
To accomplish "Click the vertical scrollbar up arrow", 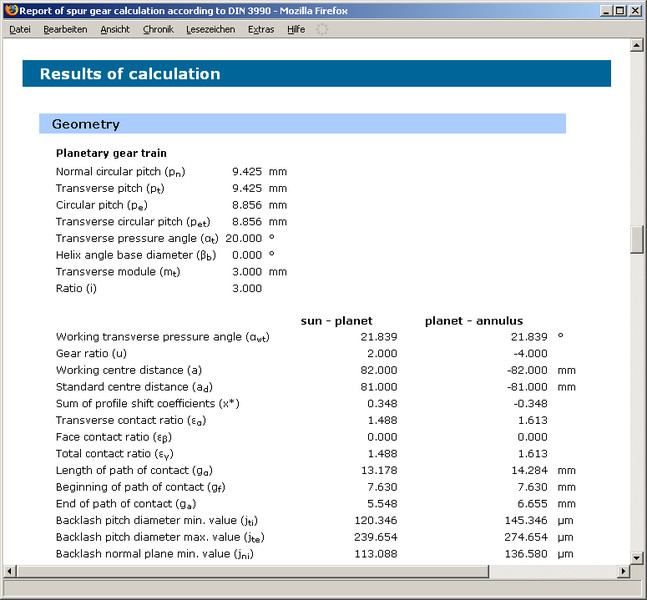I will (x=637, y=47).
